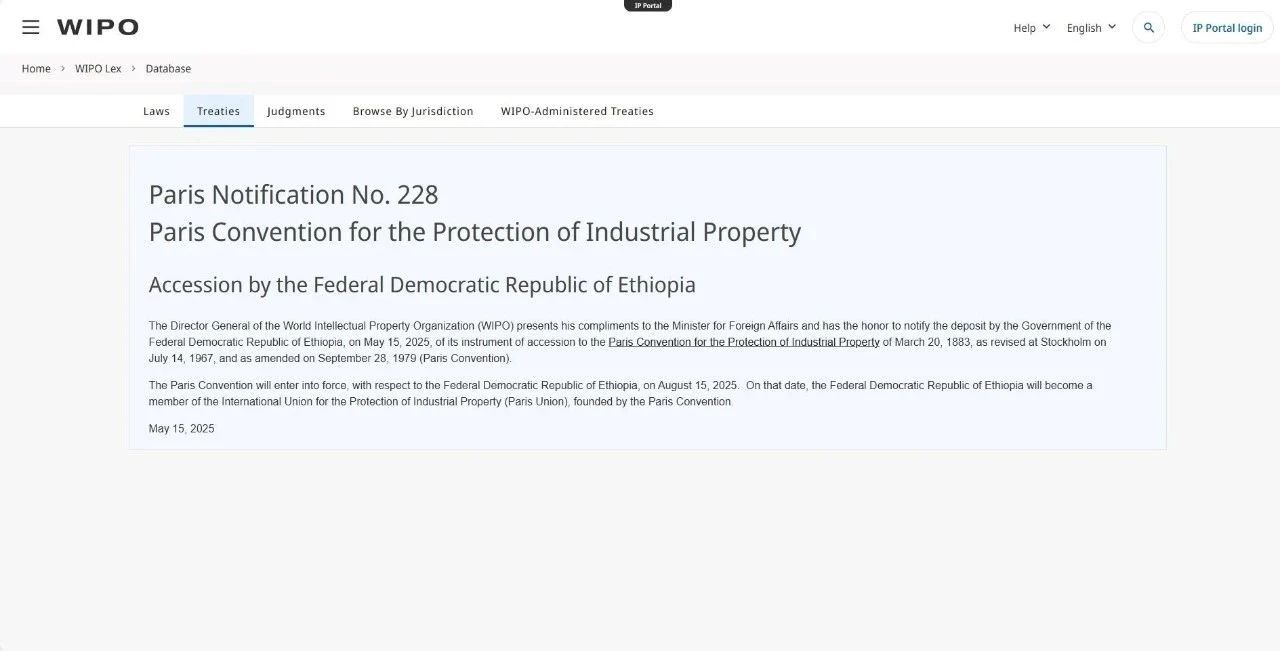Open the English language selector
The width and height of the screenshot is (1280, 651).
click(x=1091, y=28)
